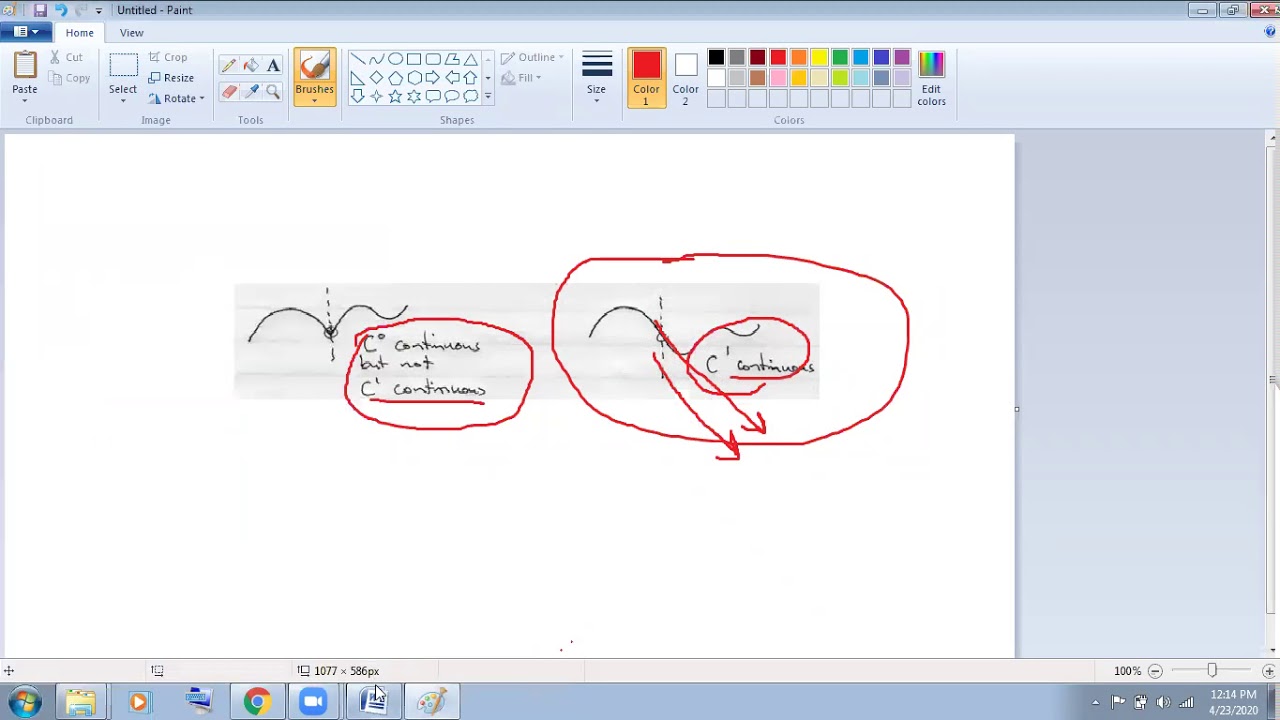This screenshot has height=720, width=1280.
Task: Click the zoom slider handle
Action: (1212, 671)
